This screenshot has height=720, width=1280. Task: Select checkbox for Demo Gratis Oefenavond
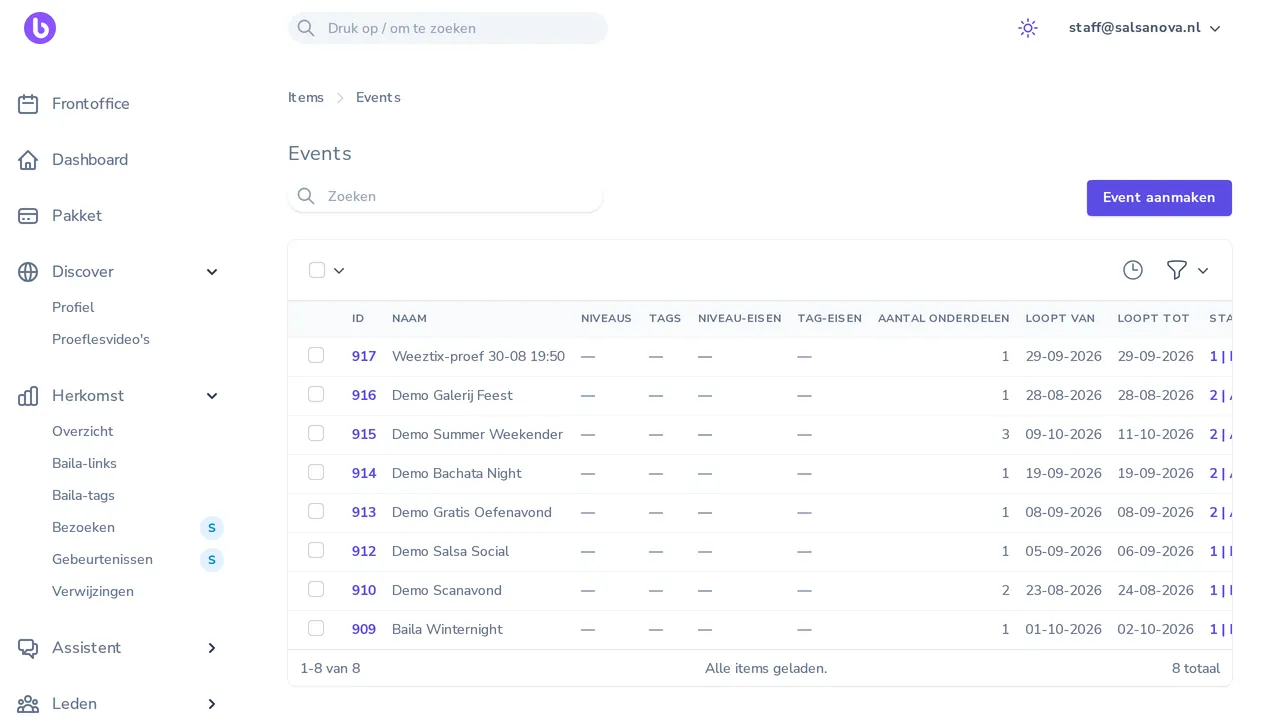click(x=316, y=511)
